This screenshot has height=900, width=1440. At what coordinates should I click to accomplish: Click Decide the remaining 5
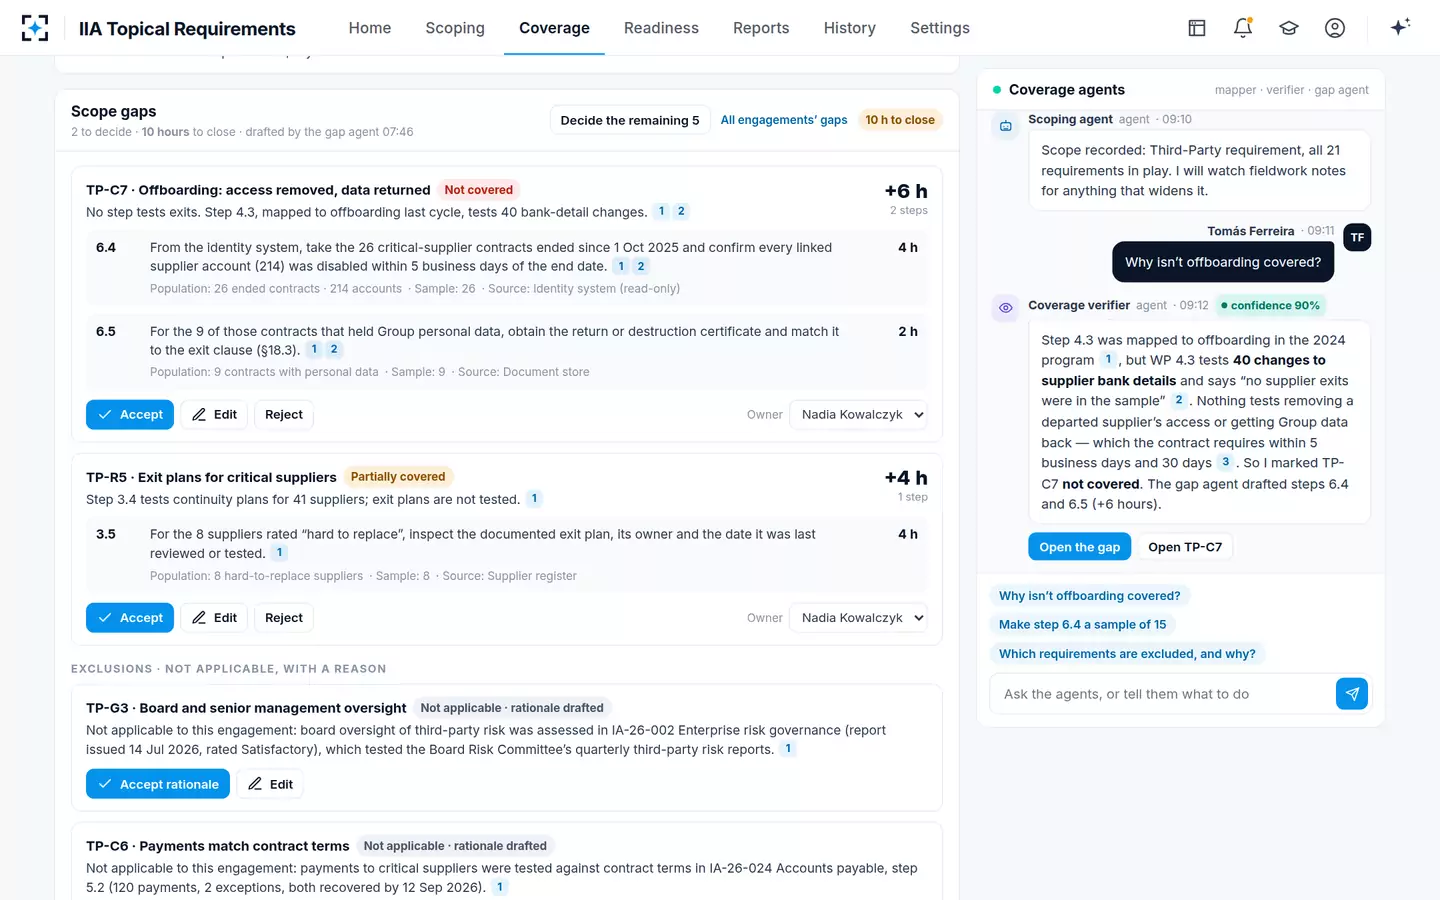630,120
